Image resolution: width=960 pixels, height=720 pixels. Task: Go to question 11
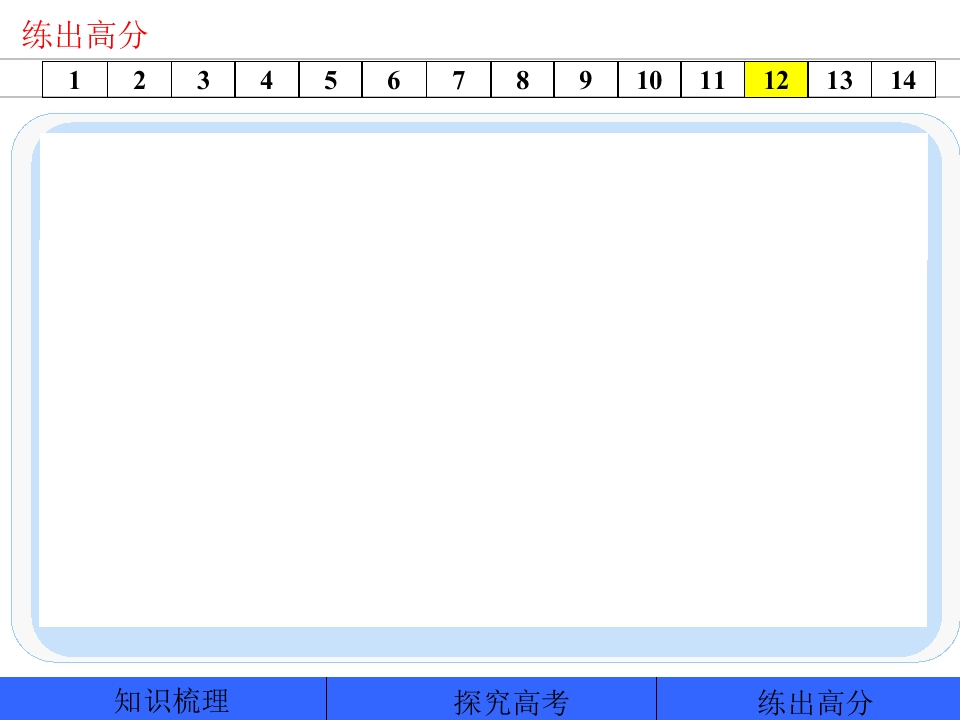[713, 80]
